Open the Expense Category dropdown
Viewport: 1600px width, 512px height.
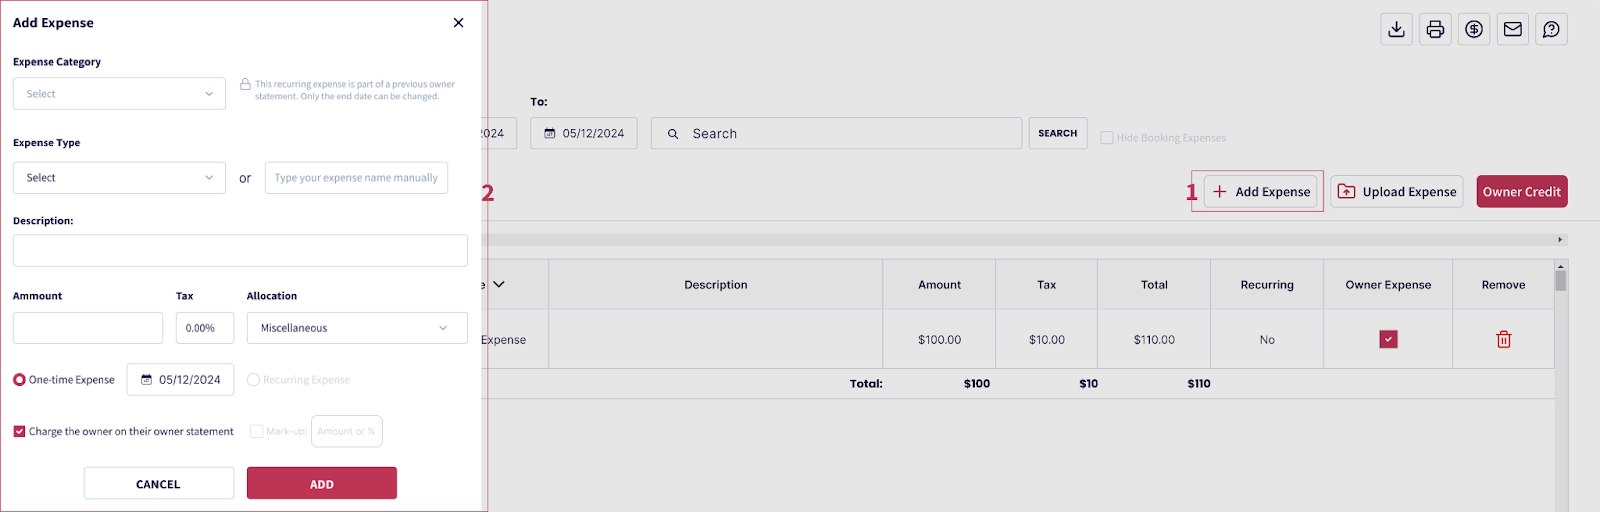click(119, 94)
